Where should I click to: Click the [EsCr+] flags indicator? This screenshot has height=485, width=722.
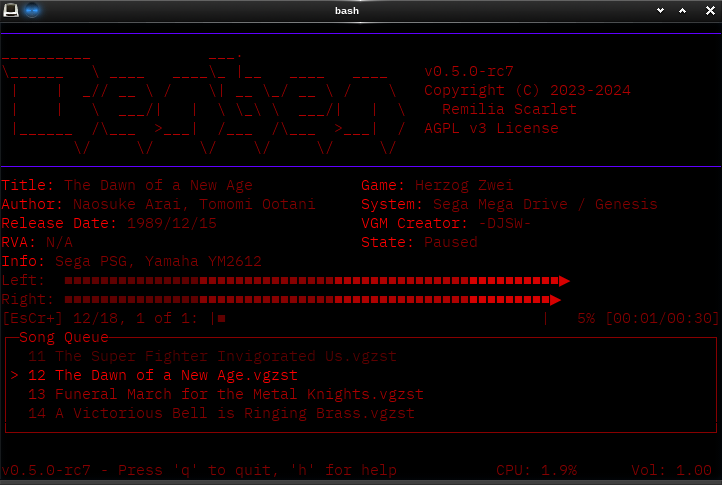(x=32, y=318)
